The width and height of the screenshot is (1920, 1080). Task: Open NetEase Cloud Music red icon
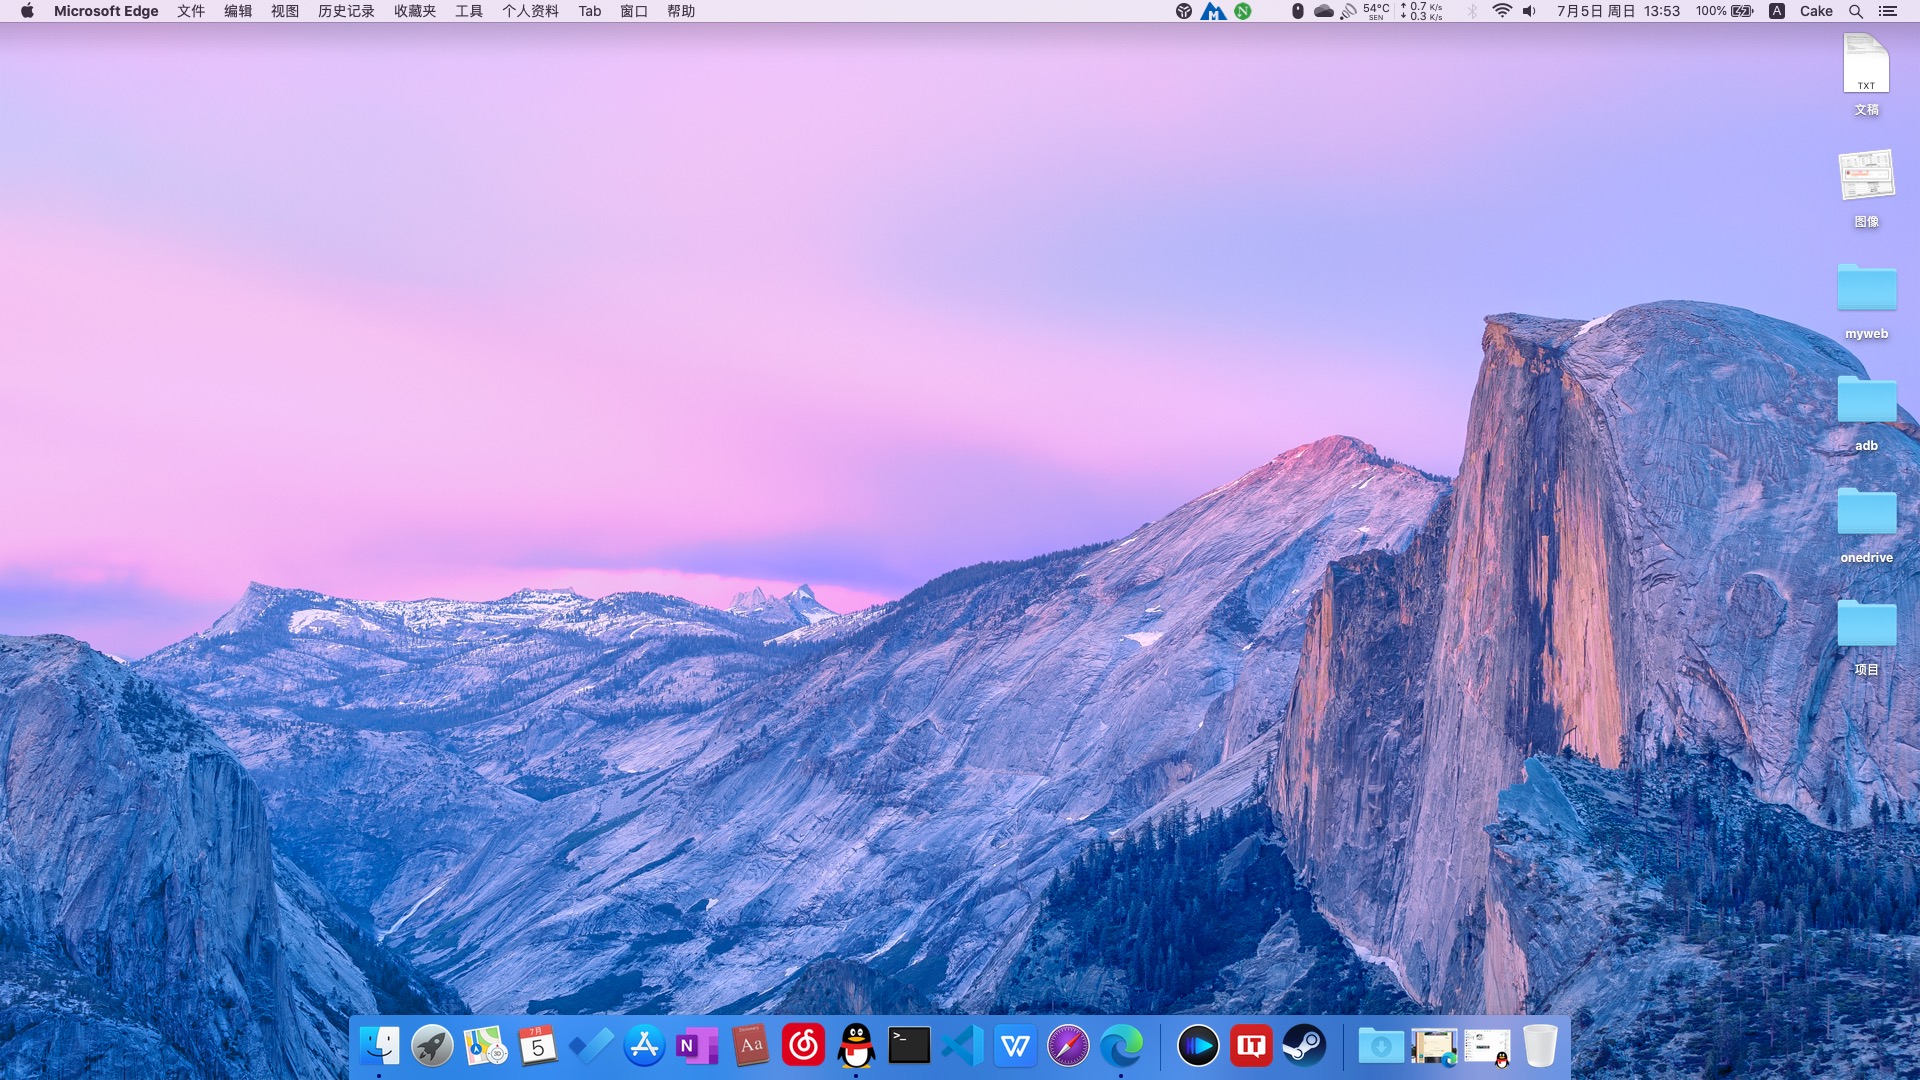coord(803,1046)
